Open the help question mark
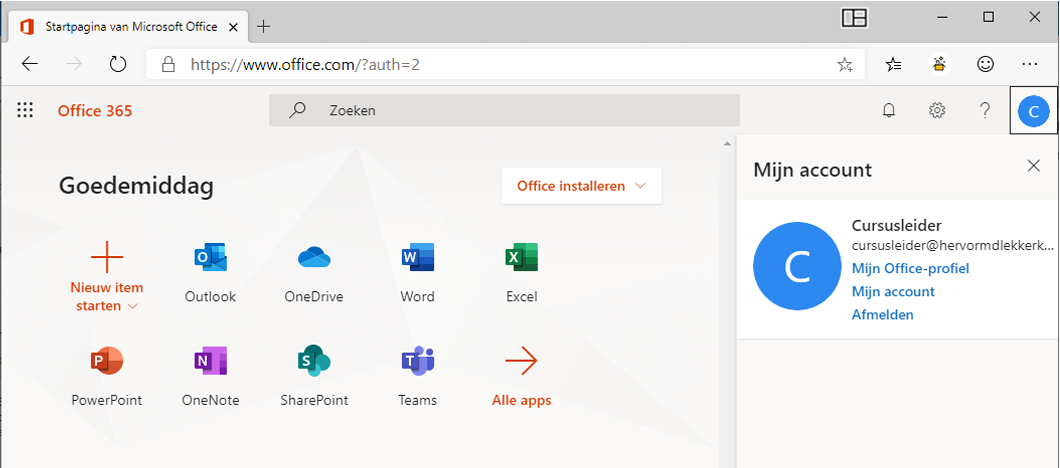The width and height of the screenshot is (1060, 468). [x=985, y=110]
